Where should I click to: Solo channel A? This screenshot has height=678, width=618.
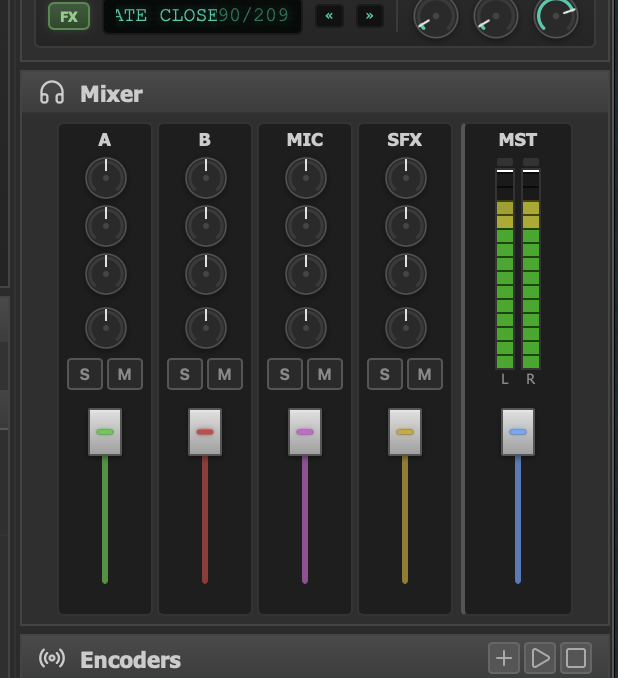(84, 374)
